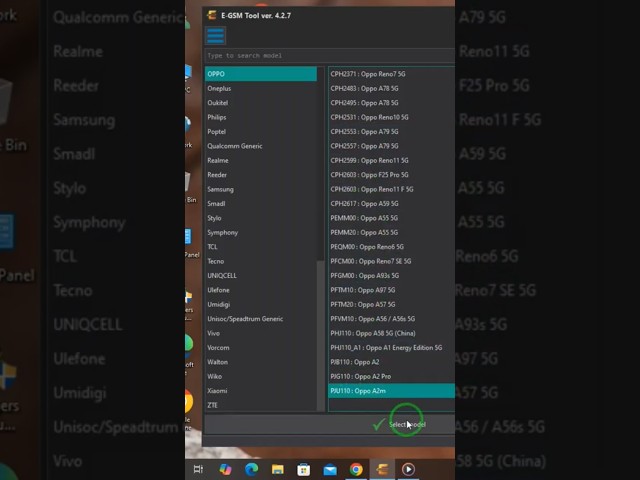This screenshot has height=480, width=640.
Task: Select Xiaomi brand
Action: (x=261, y=391)
